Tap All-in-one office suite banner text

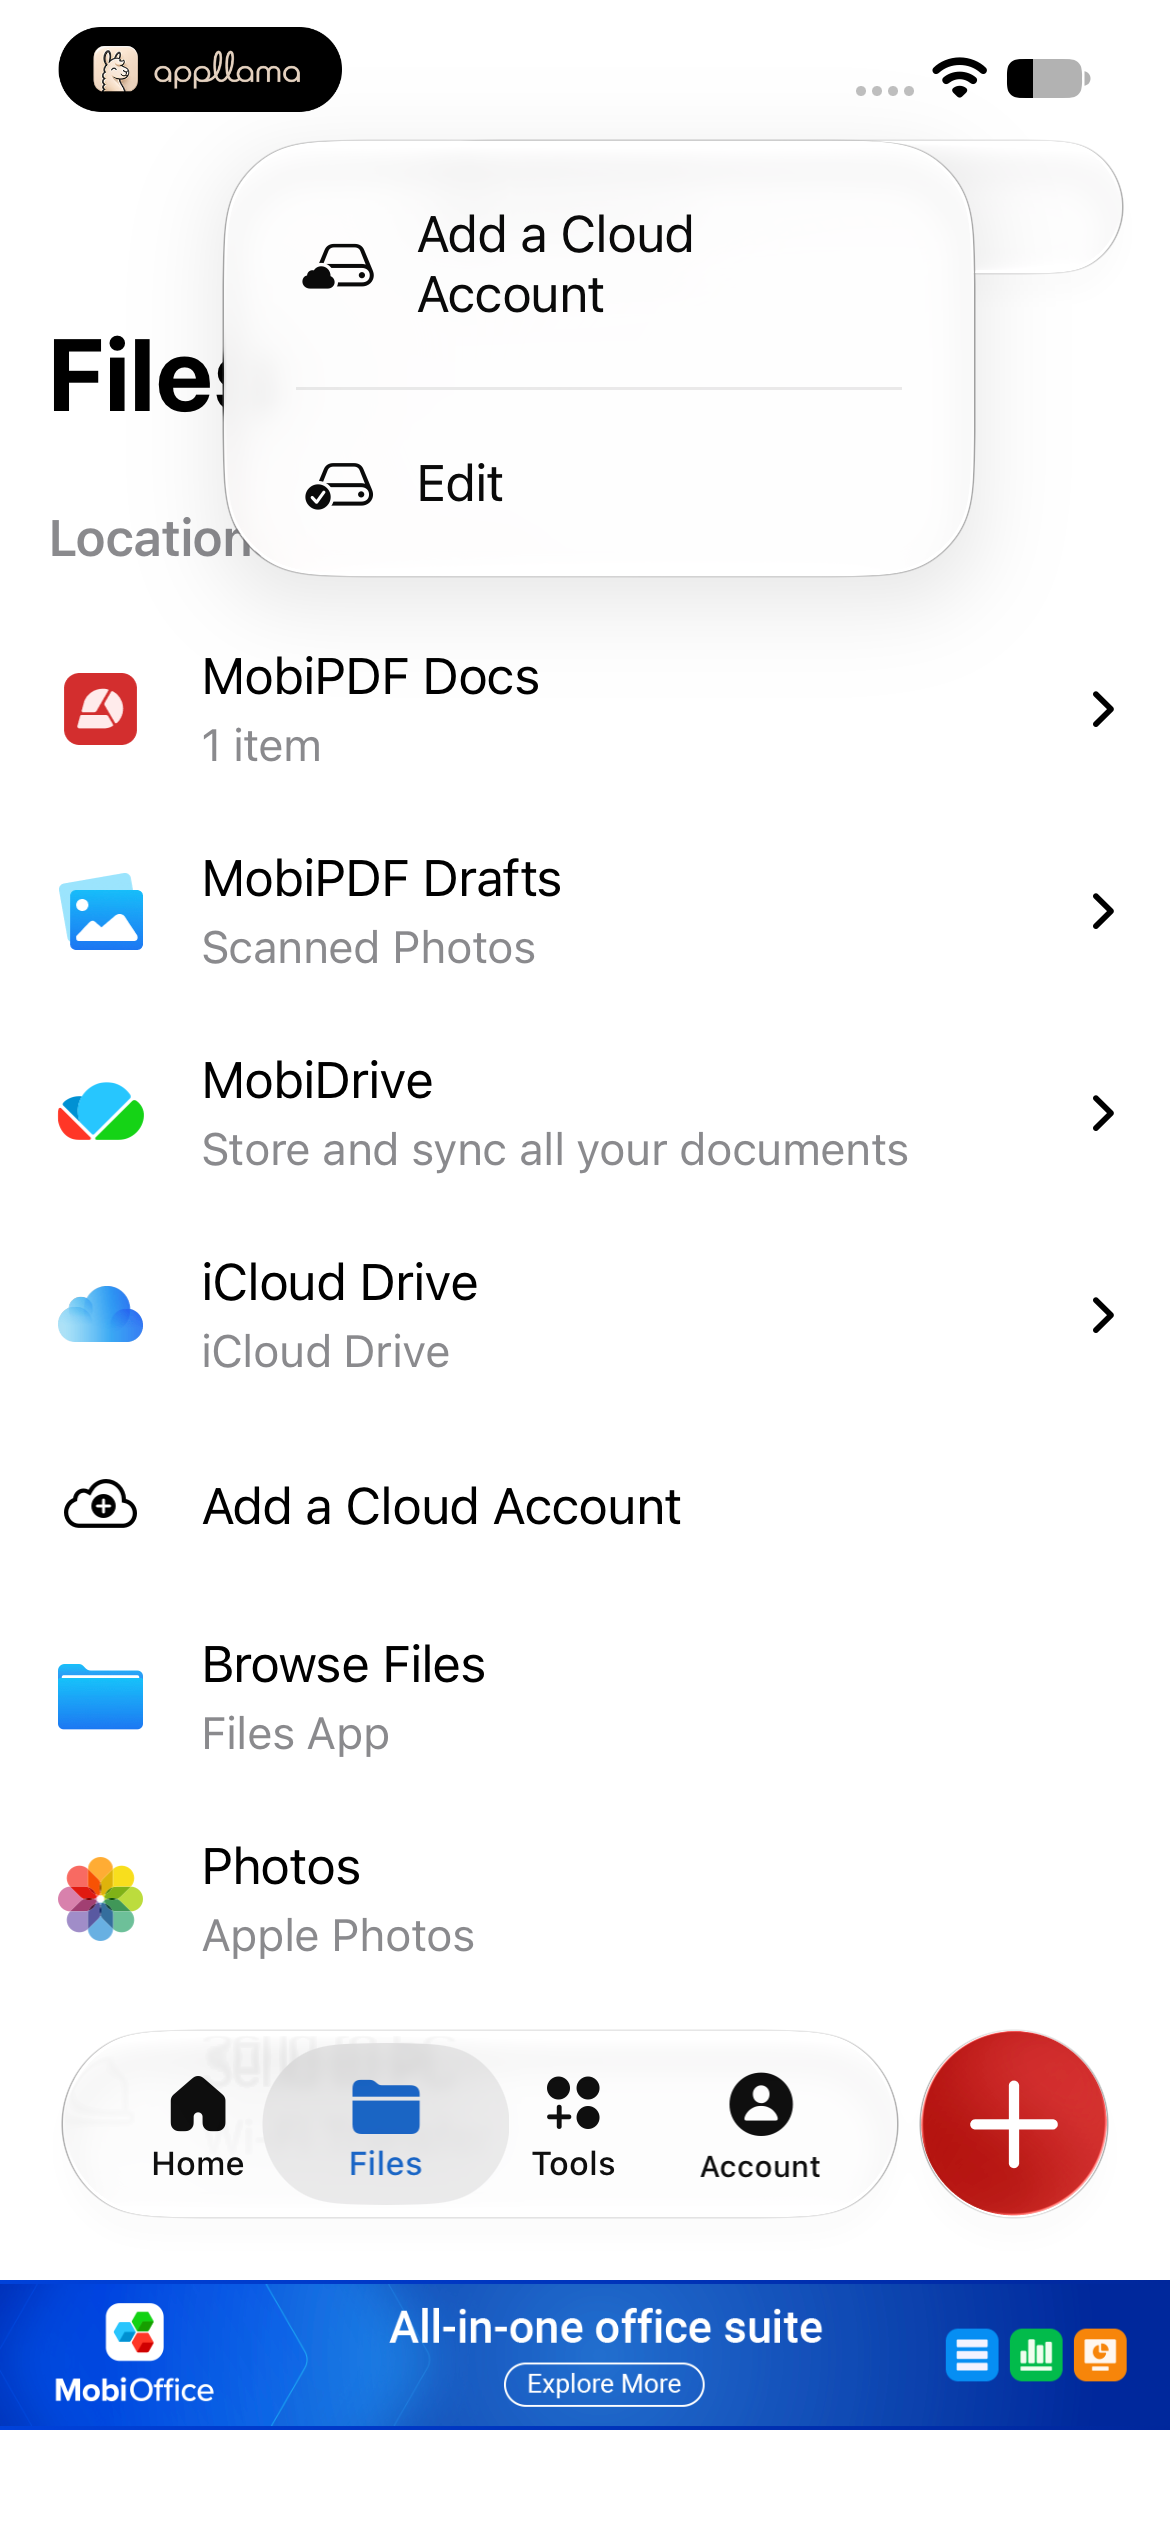(606, 2327)
